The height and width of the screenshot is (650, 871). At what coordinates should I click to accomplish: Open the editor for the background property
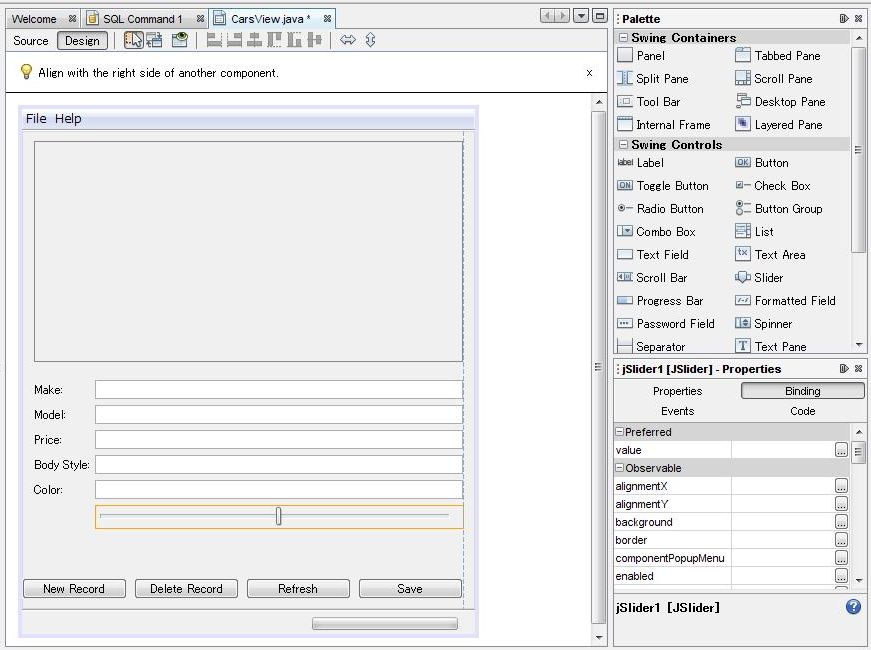(x=841, y=522)
